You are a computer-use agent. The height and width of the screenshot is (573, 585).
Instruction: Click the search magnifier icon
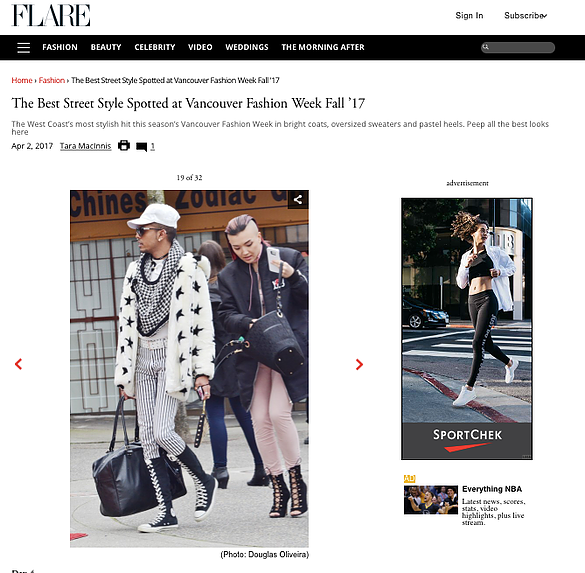(486, 47)
